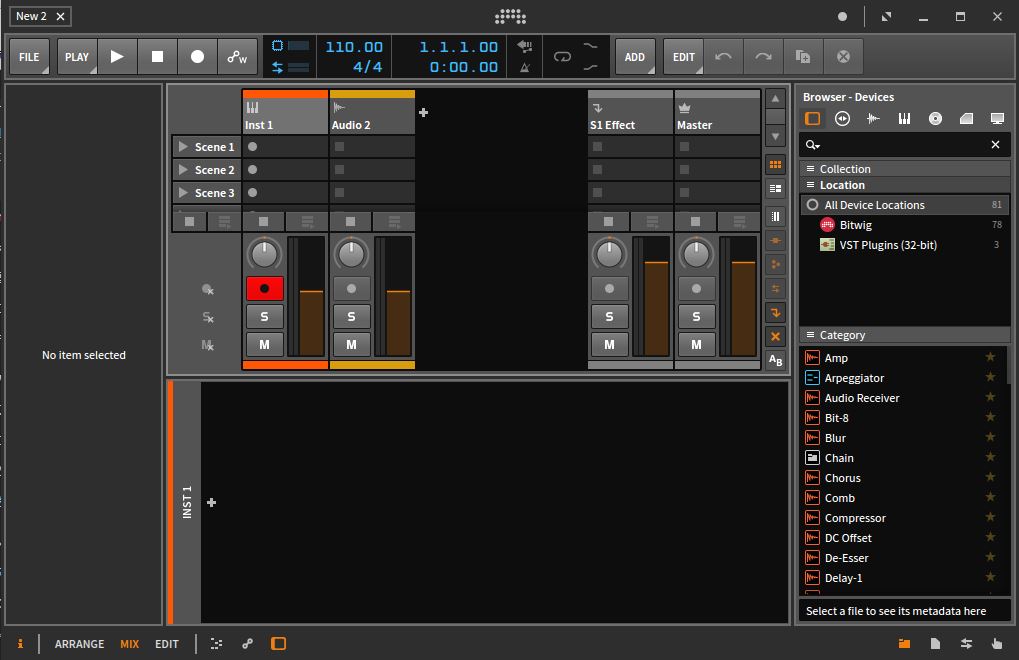Open the EDIT menu
This screenshot has width=1019, height=660.
pyautogui.click(x=683, y=57)
